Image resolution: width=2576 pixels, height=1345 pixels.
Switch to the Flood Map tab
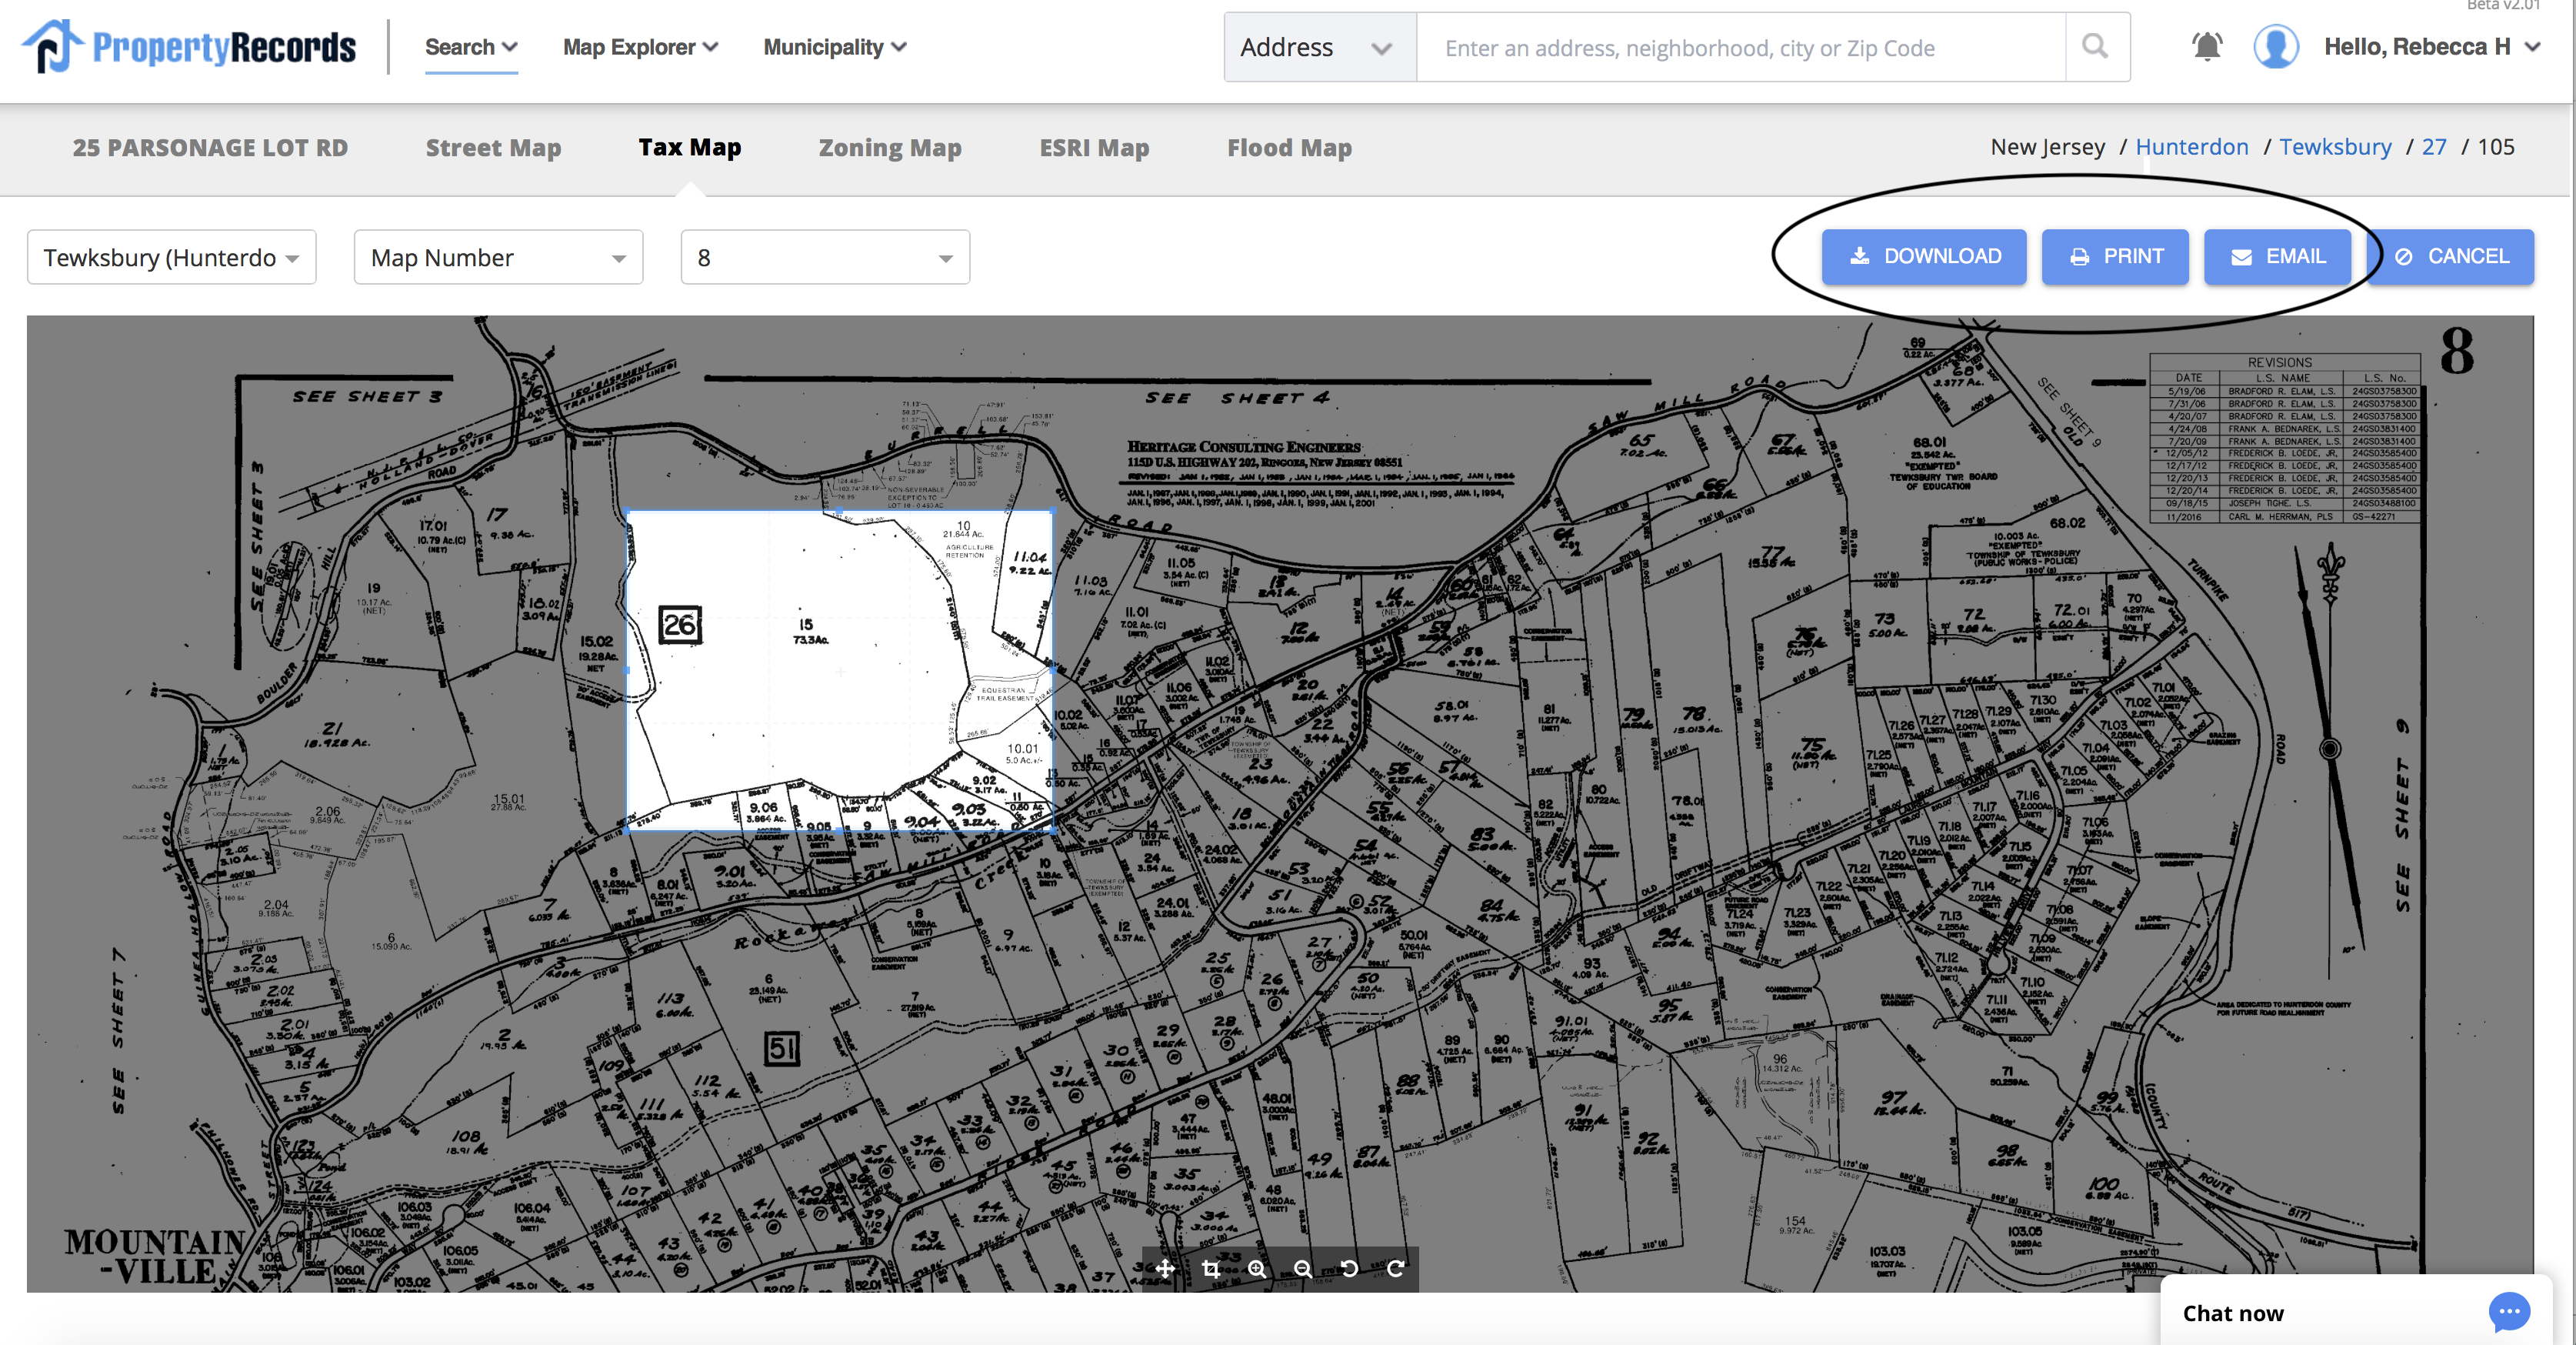coord(1289,147)
